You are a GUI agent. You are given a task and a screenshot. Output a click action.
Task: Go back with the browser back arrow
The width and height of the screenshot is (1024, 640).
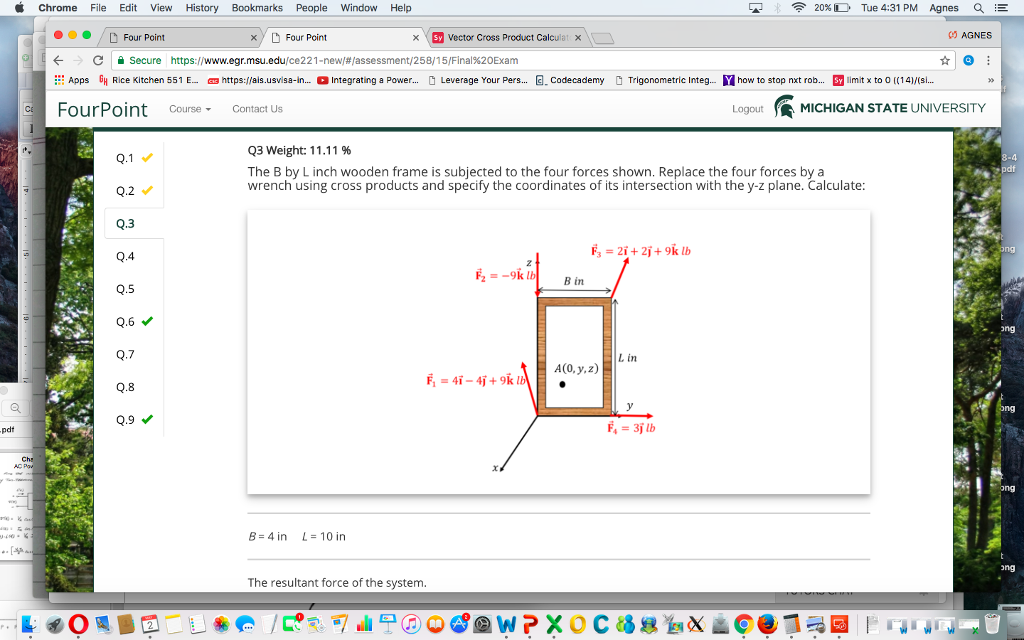(x=58, y=60)
